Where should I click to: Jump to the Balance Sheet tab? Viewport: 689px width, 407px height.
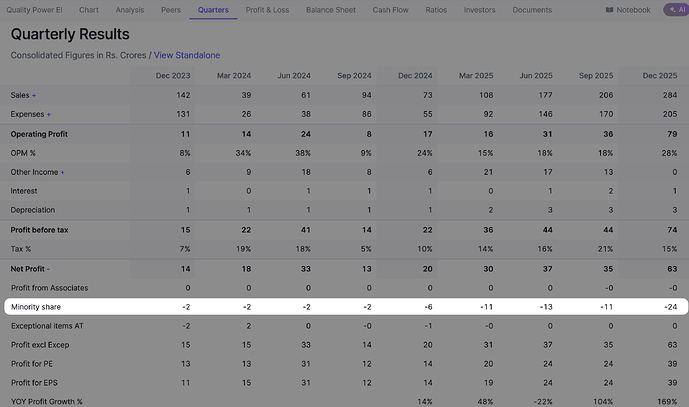pyautogui.click(x=333, y=10)
